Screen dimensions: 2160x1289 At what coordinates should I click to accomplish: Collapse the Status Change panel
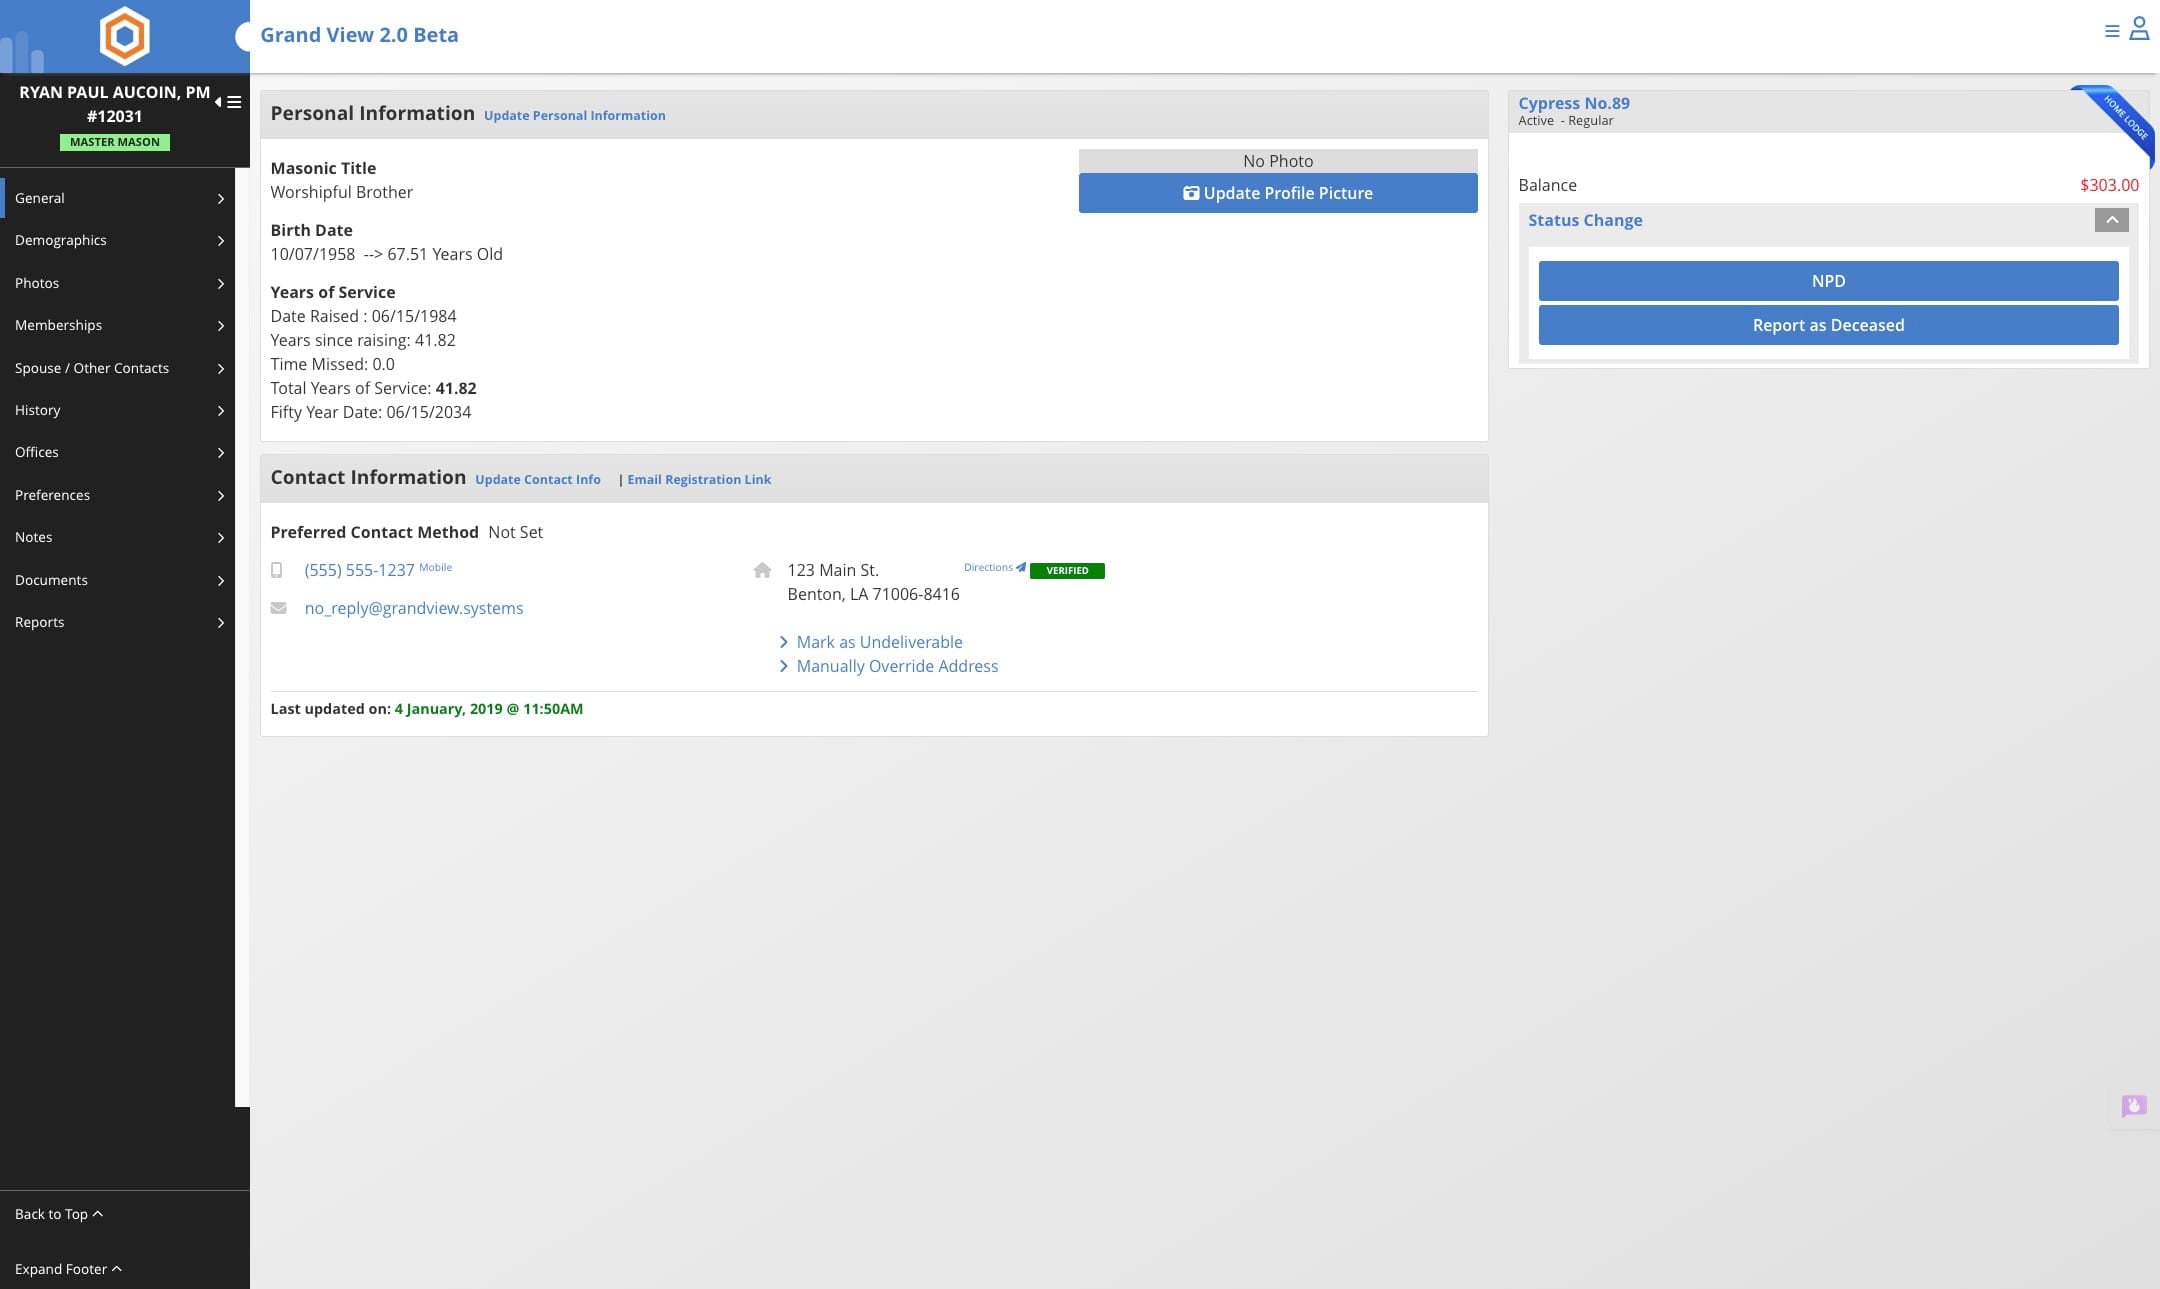(2111, 220)
